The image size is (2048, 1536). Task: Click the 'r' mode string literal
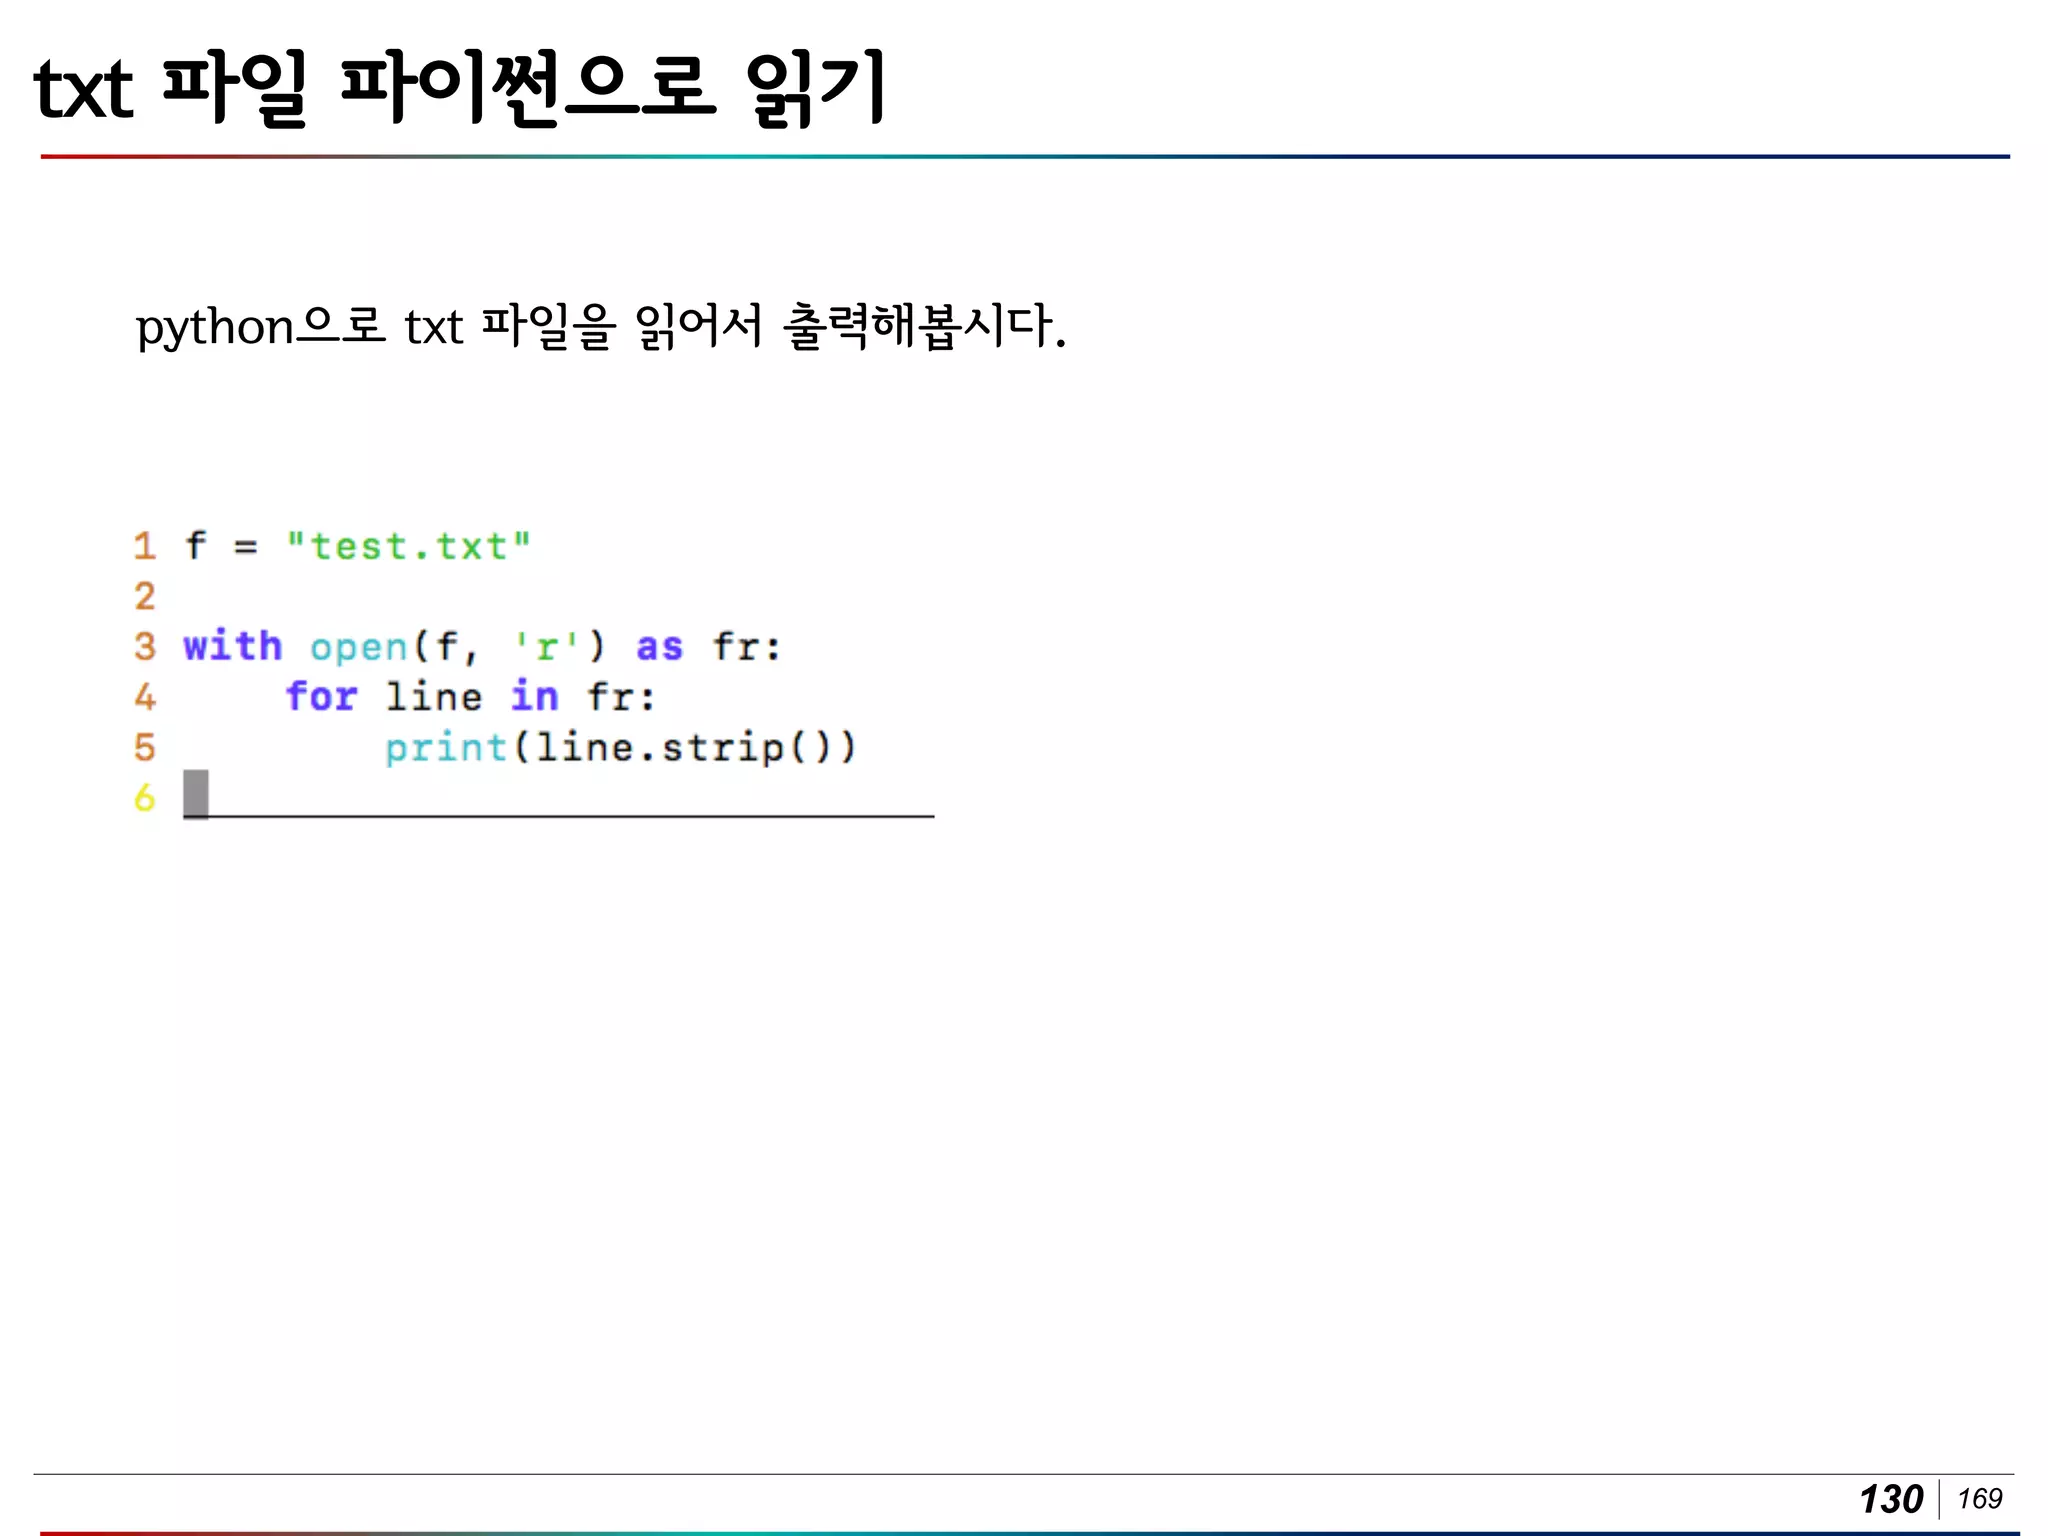point(546,648)
